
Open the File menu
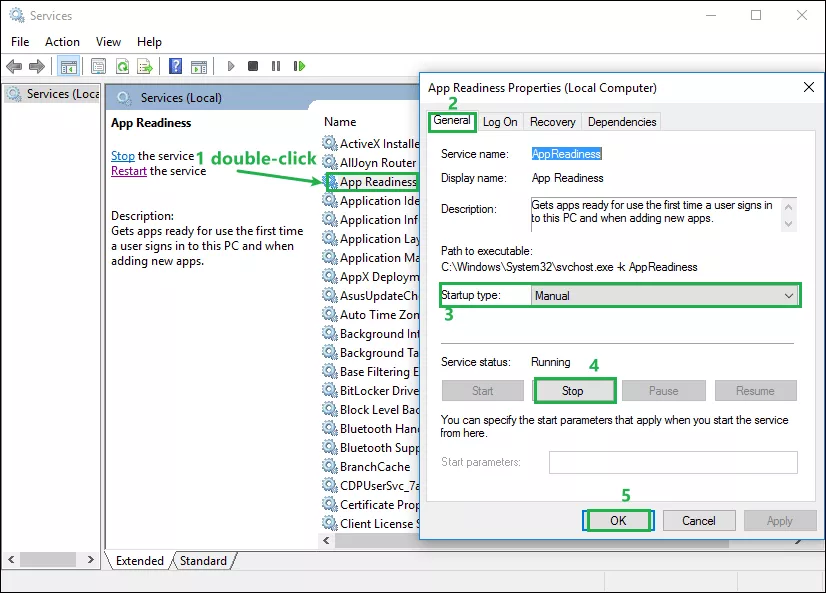(x=20, y=42)
